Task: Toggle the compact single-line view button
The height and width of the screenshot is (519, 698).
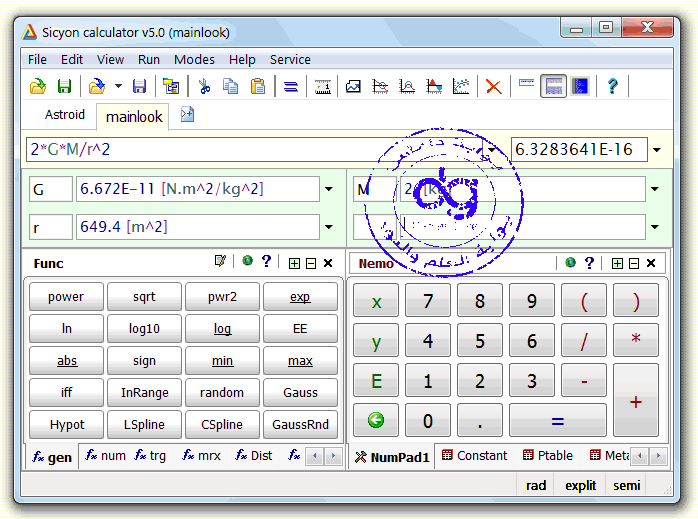Action: click(x=526, y=84)
